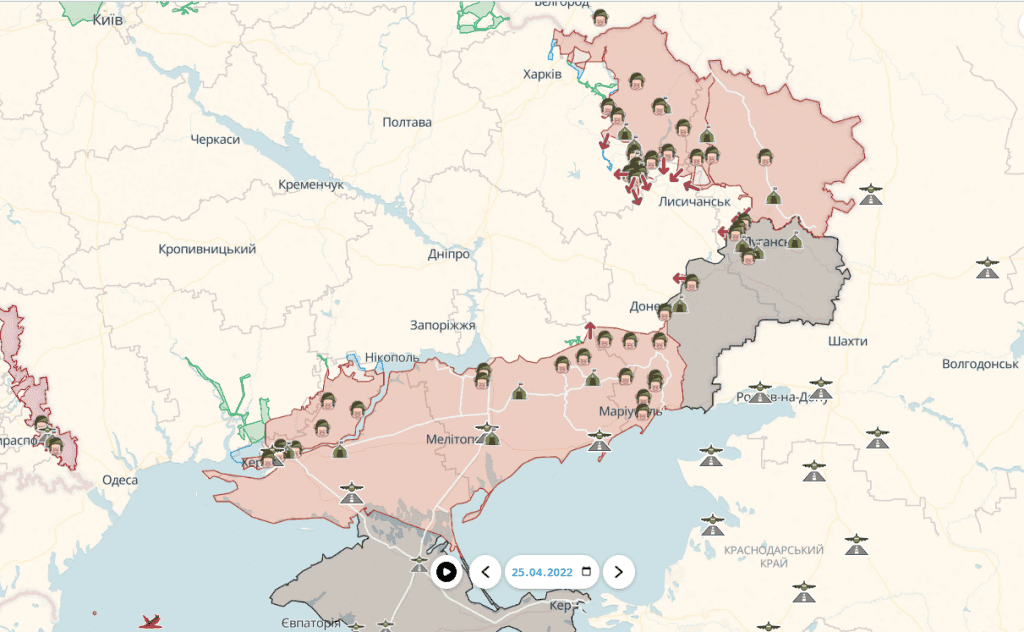Click the Євпаторія label
This screenshot has height=632, width=1024.
[311, 623]
